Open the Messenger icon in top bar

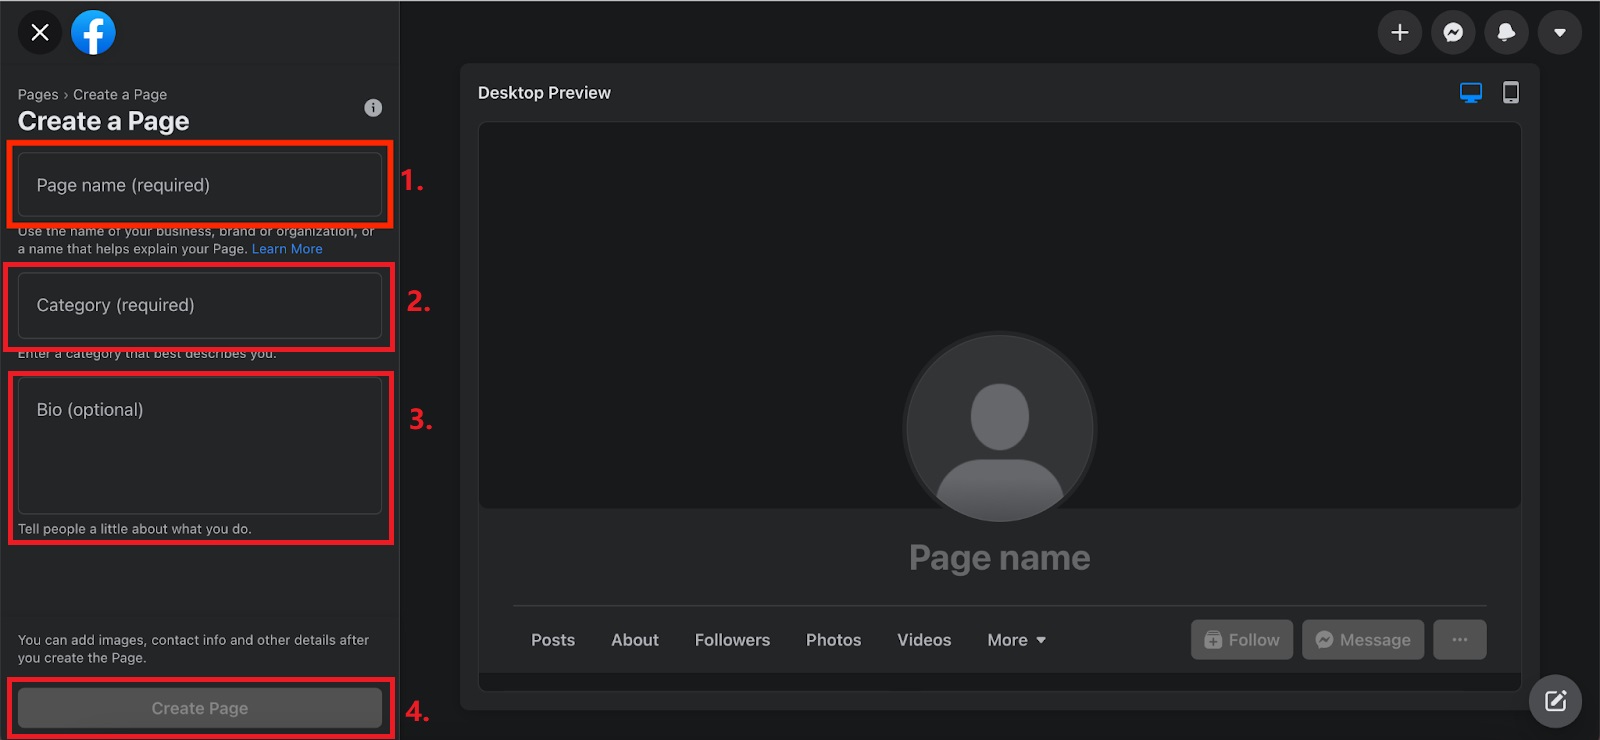(x=1453, y=33)
